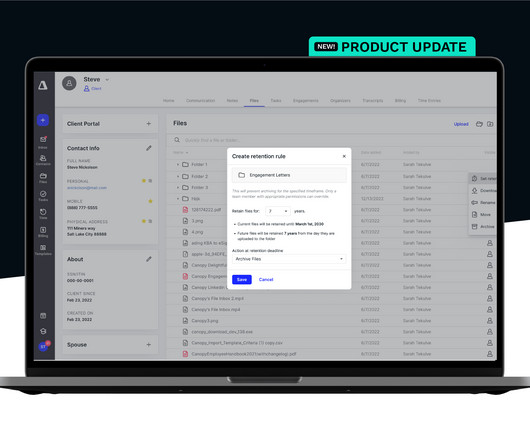Expand the Steve client name chevron
Image resolution: width=530 pixels, height=442 pixels.
pos(107,80)
